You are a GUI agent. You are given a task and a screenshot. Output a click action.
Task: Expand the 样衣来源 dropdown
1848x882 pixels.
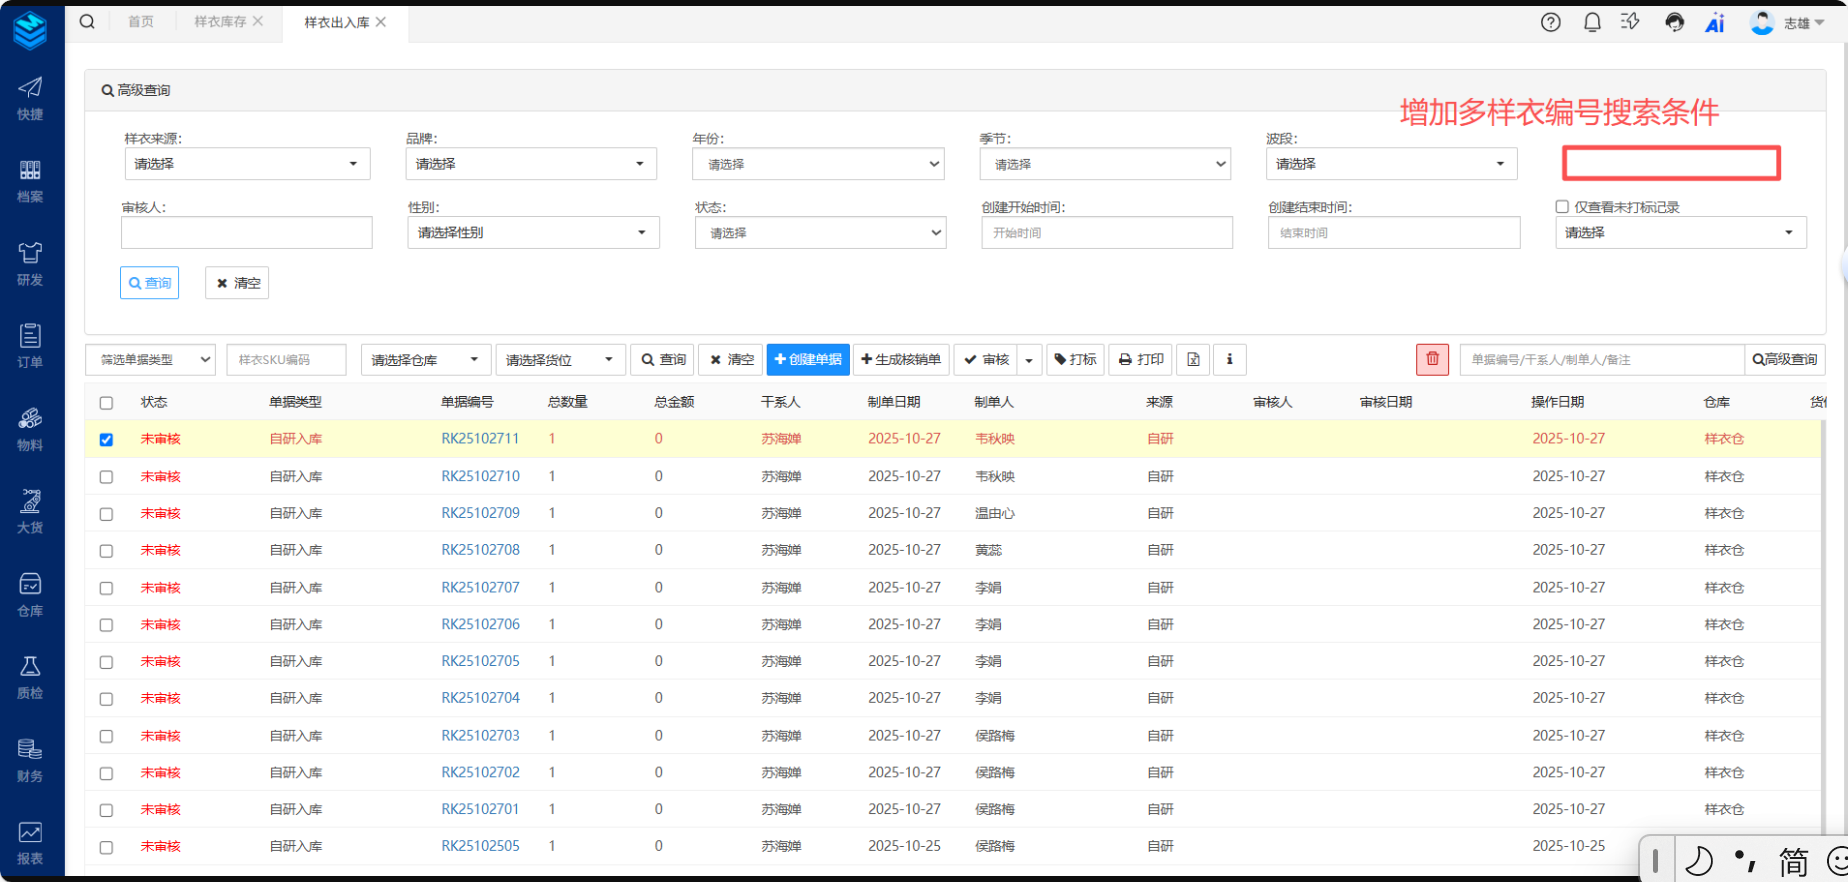246,164
